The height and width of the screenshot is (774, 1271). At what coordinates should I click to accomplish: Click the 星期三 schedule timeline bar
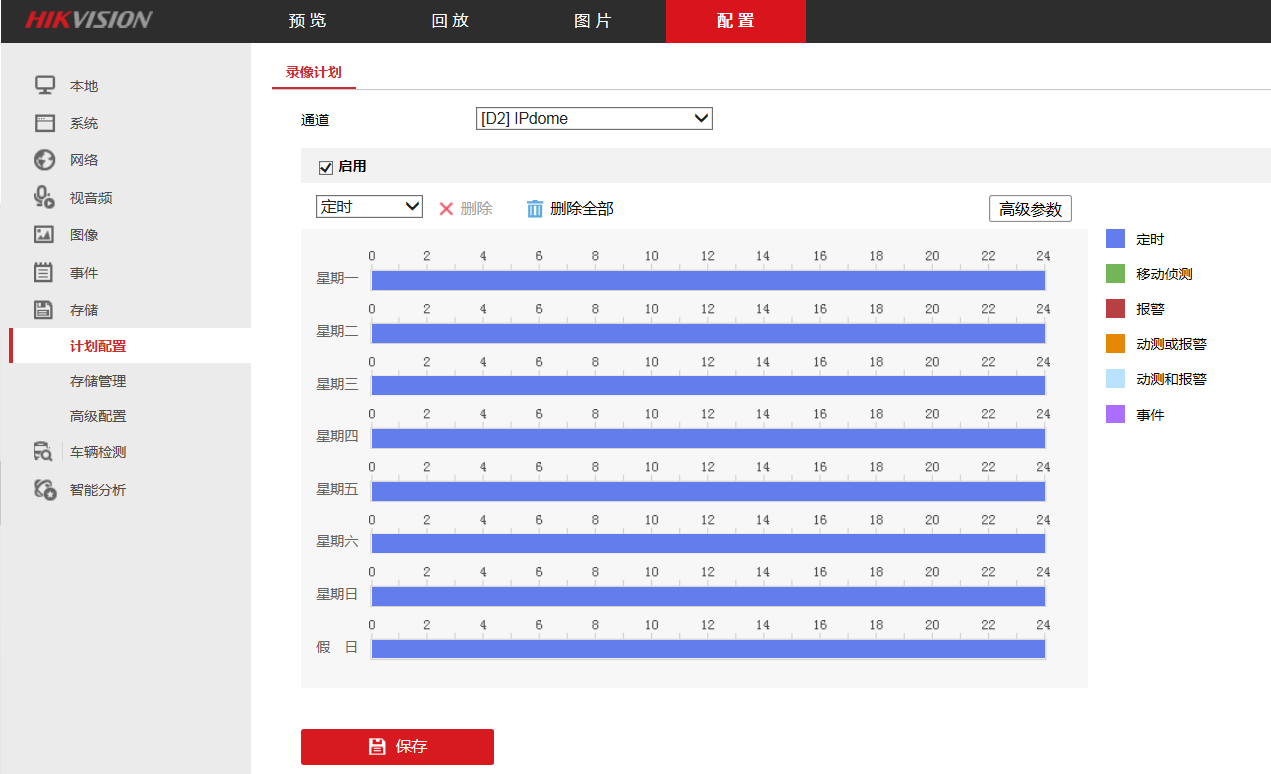(x=707, y=385)
